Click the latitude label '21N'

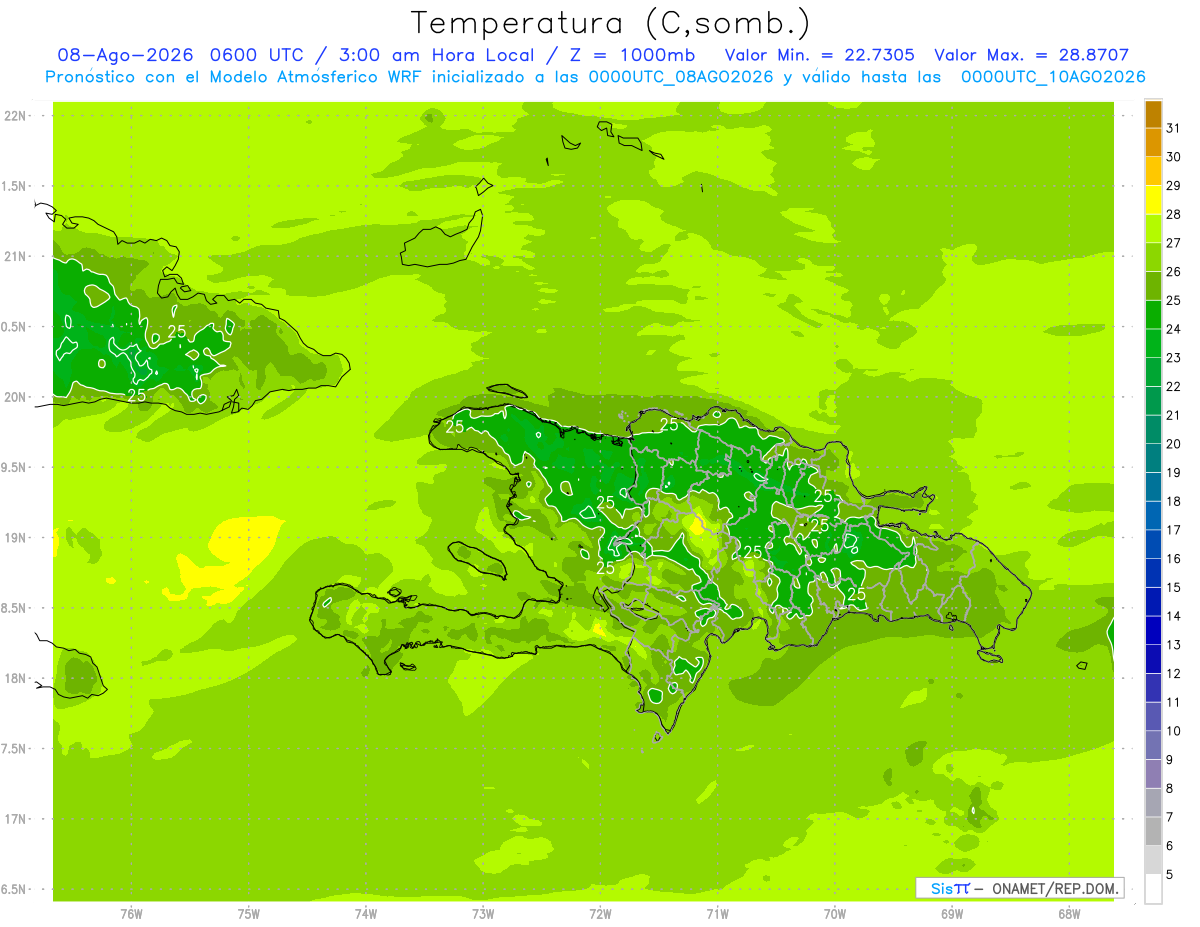click(x=15, y=257)
